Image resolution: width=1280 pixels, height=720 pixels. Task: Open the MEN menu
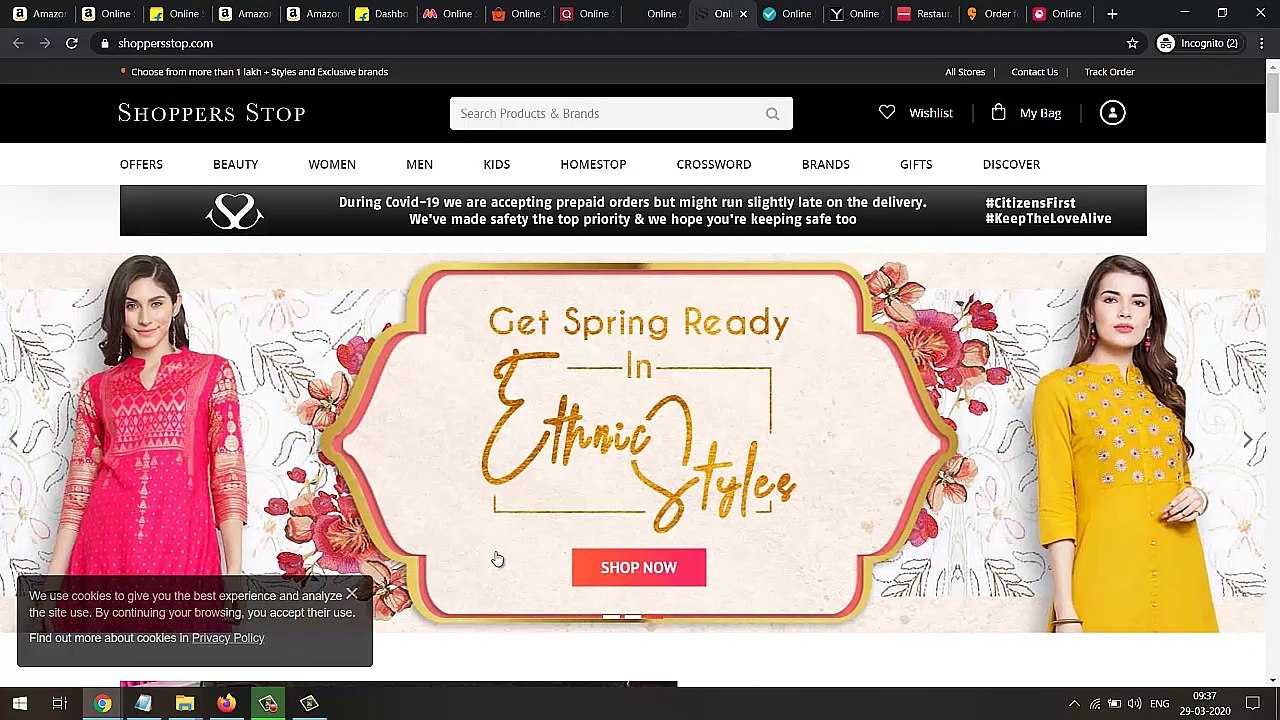tap(419, 164)
